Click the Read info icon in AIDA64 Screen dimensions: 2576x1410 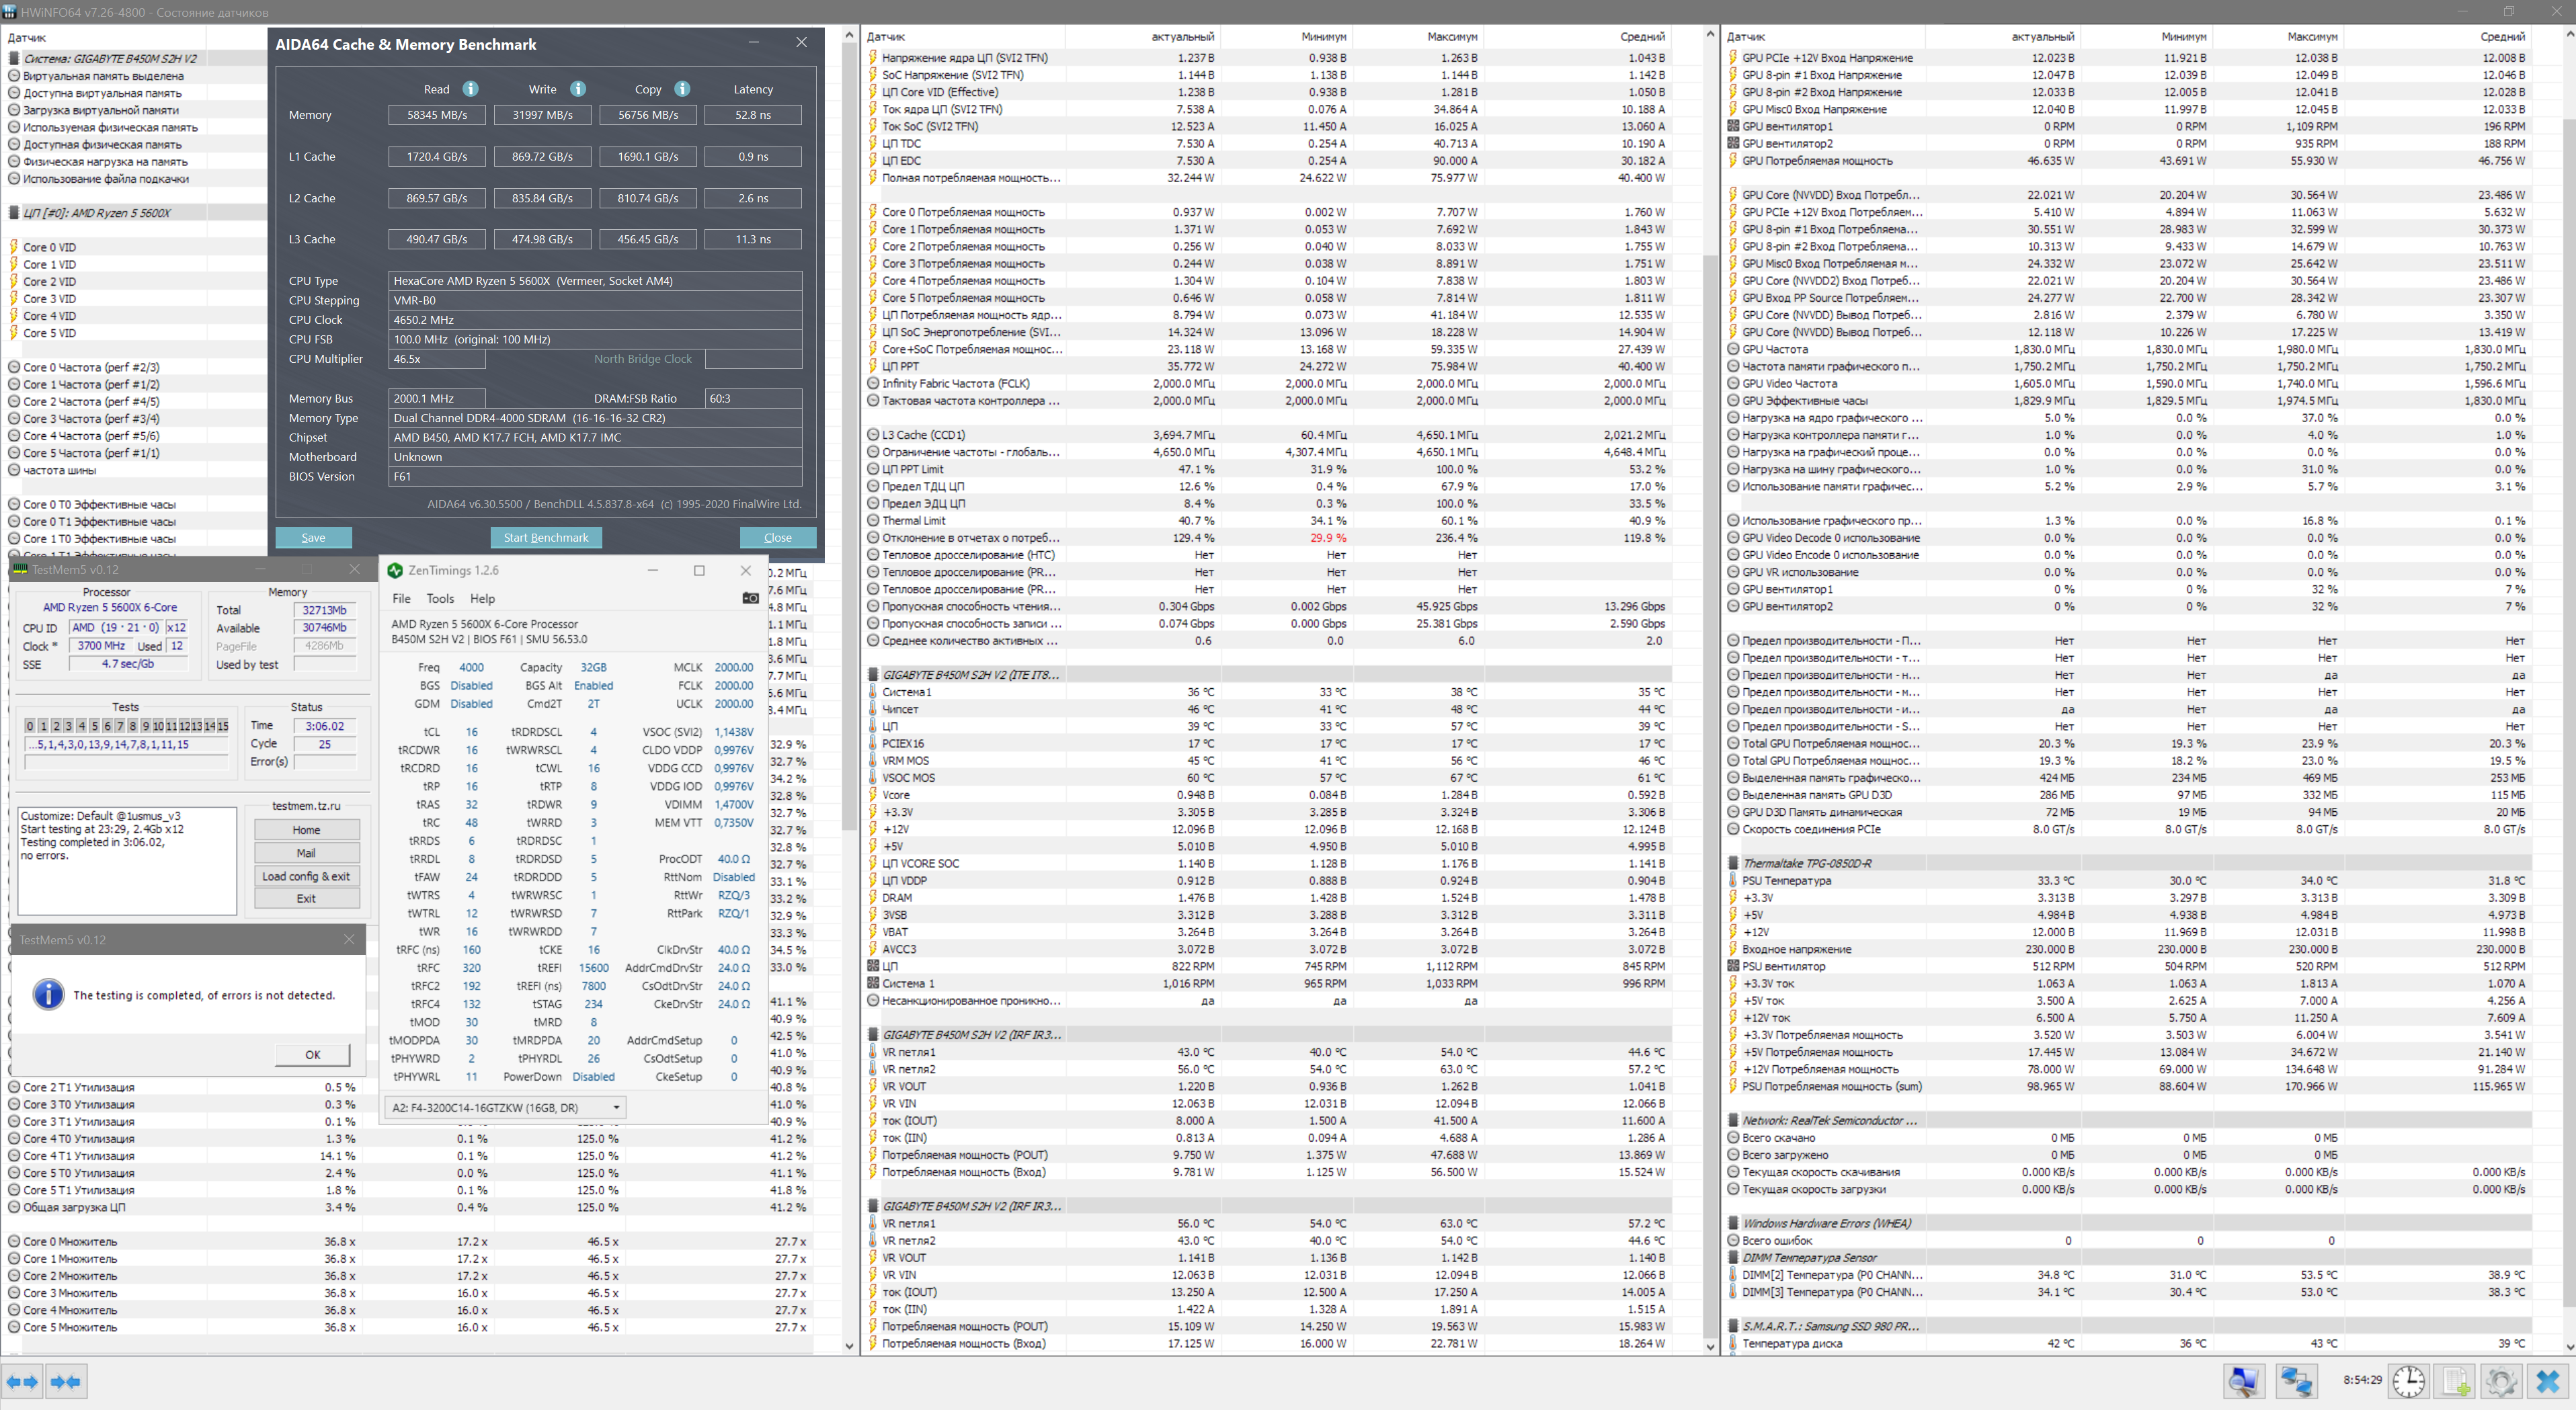470,89
